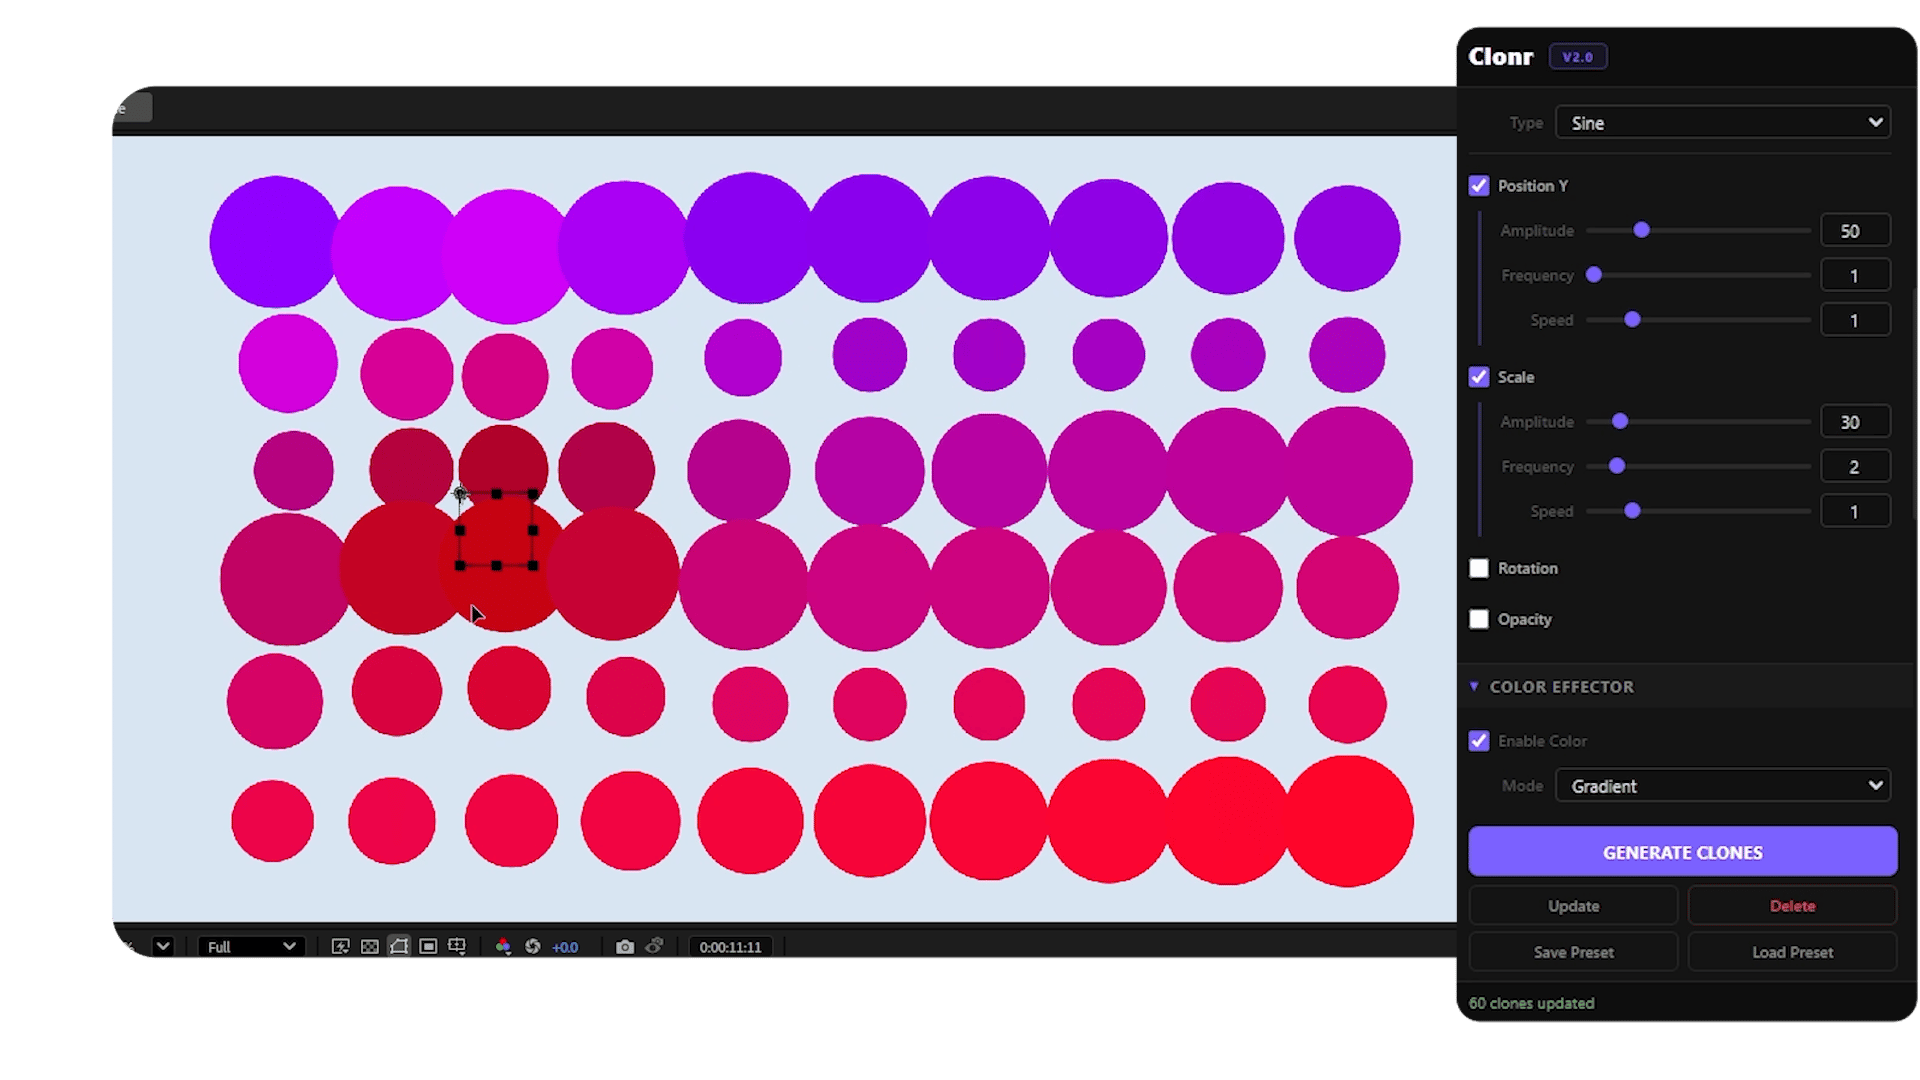Collapse the Color Effector section

1474,687
